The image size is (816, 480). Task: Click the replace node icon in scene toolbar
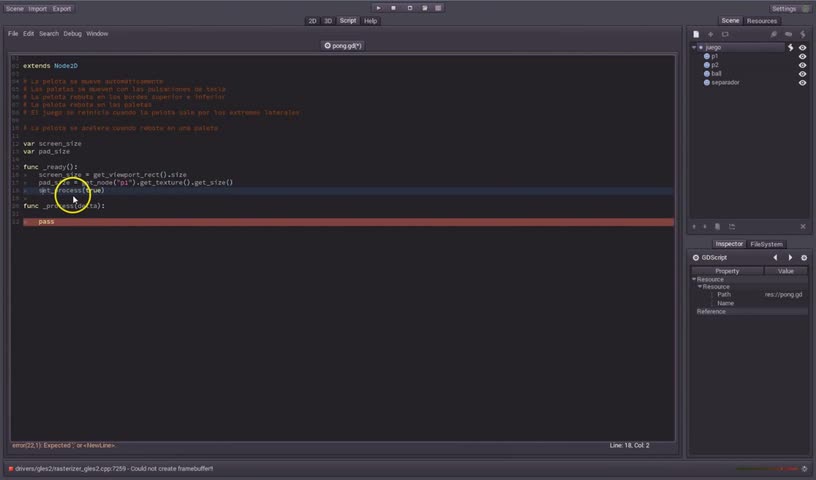coord(774,34)
